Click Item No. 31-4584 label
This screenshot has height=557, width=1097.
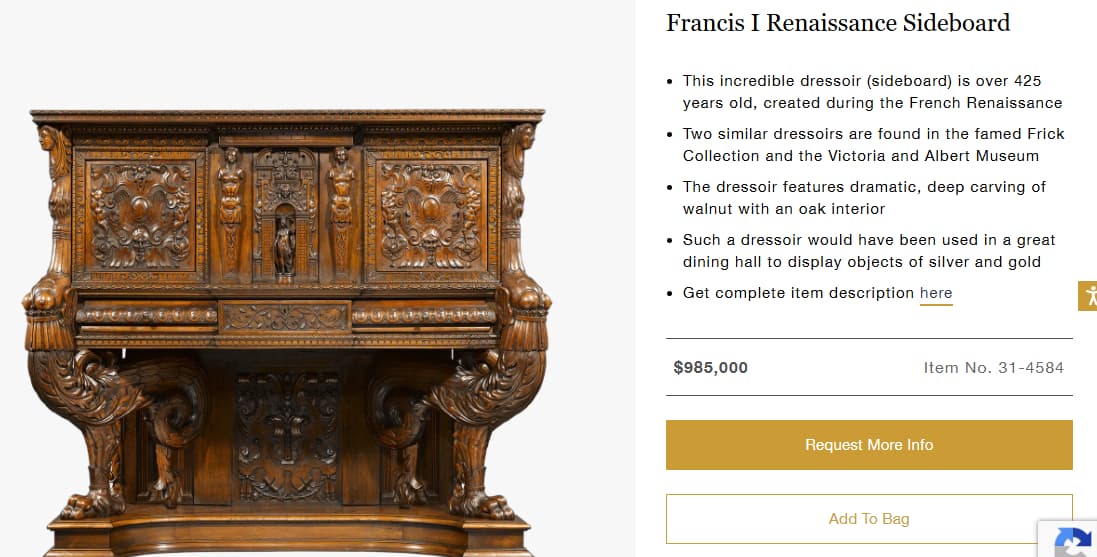993,367
